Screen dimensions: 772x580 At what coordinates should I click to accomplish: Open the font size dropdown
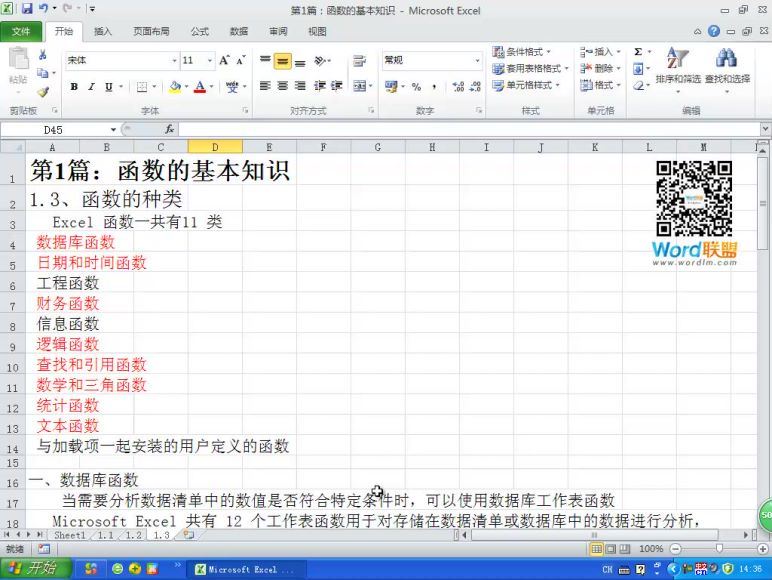[210, 61]
